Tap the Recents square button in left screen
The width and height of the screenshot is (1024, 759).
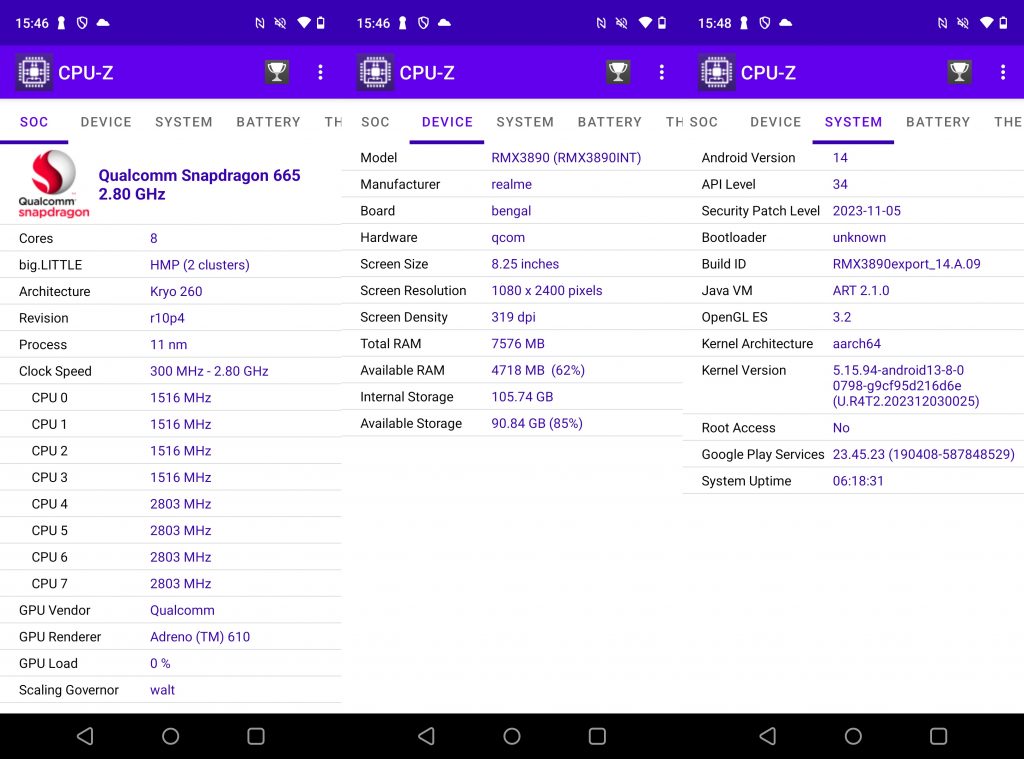[x=256, y=736]
